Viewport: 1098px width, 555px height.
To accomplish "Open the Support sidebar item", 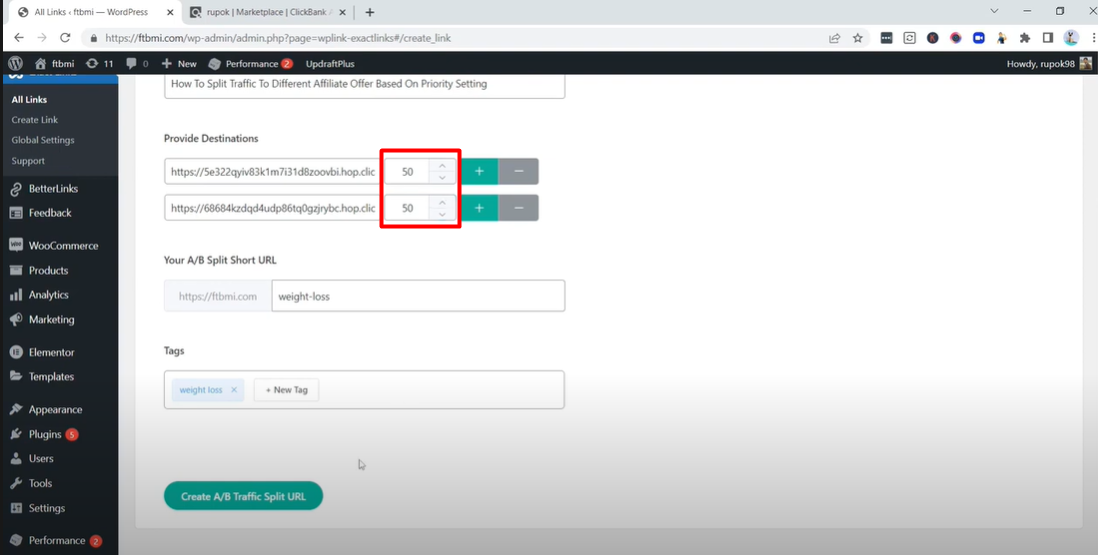I will click(x=28, y=160).
